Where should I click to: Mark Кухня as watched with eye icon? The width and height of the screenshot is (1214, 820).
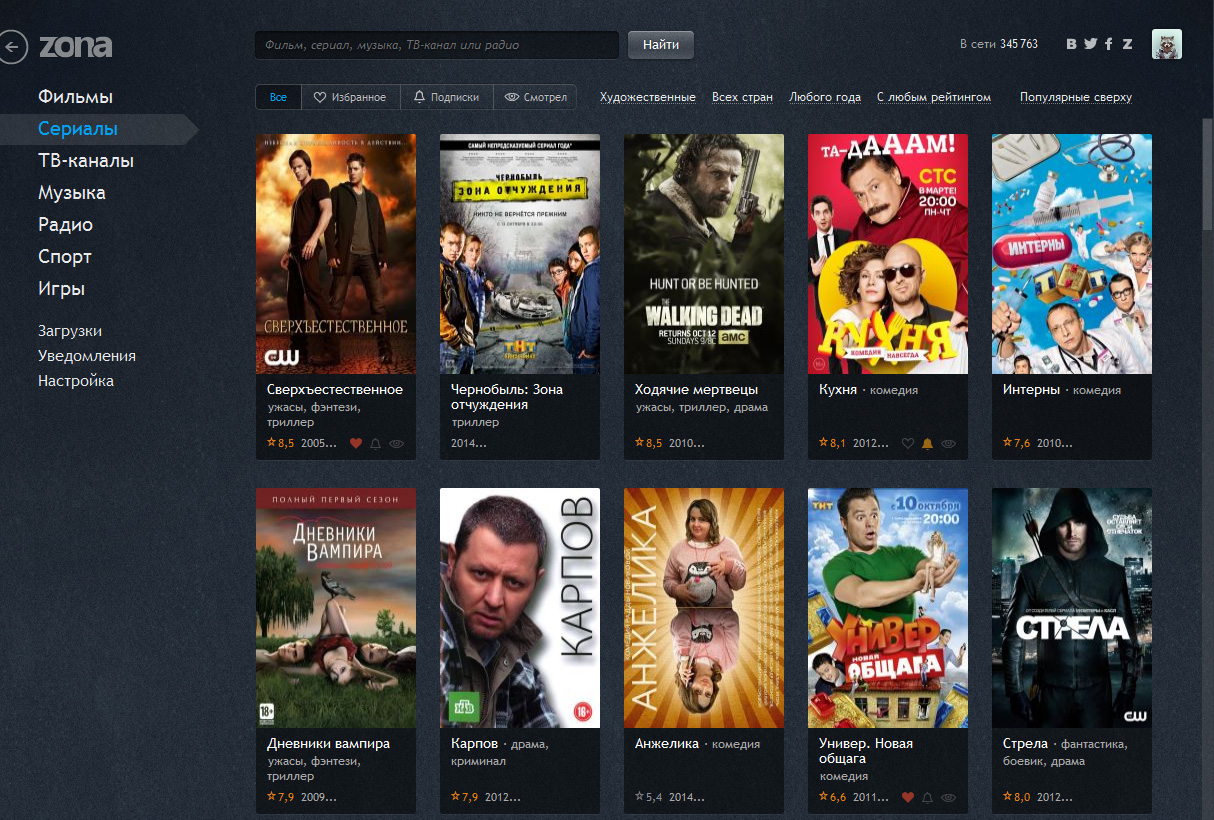point(948,443)
